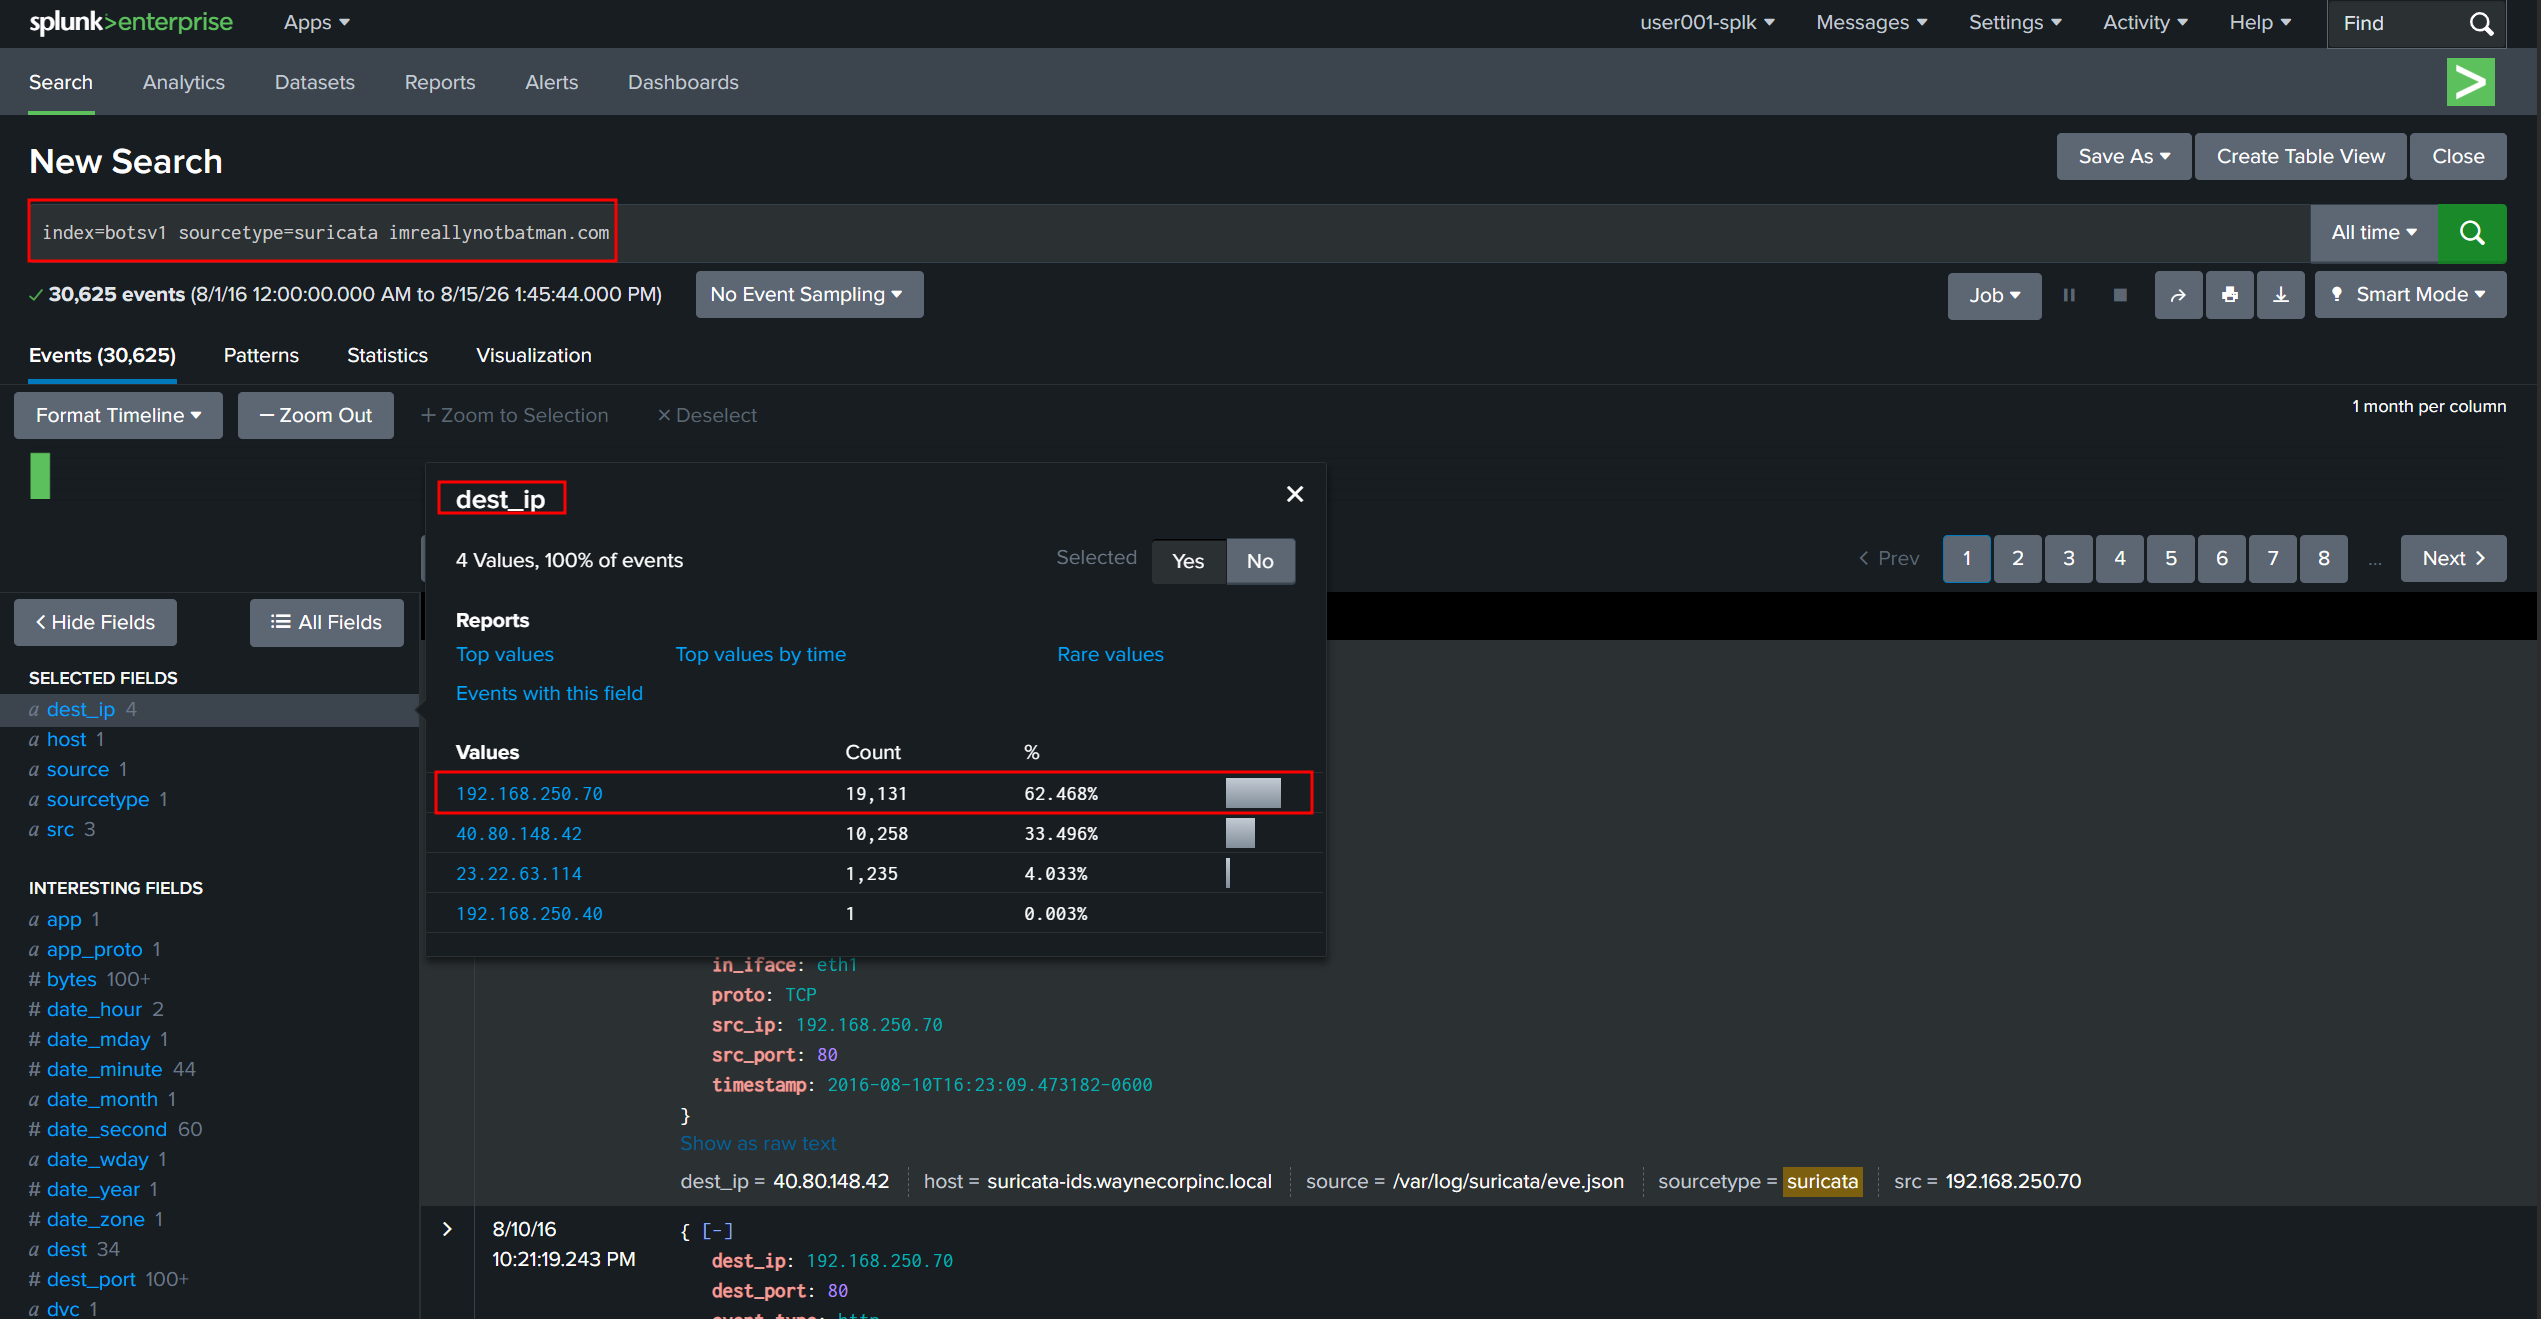The image size is (2541, 1319).
Task: Set dest_ip Selected to Yes
Action: 1188,561
